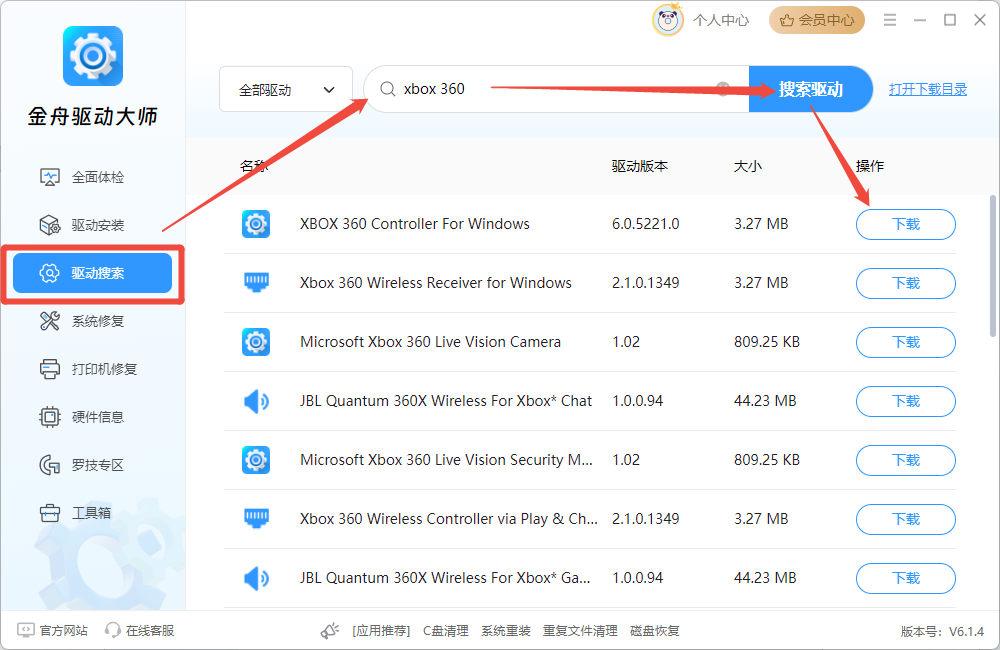Download Xbox 360 Wireless Receiver for Windows
Screen dimensions: 1000x650
click(x=906, y=283)
